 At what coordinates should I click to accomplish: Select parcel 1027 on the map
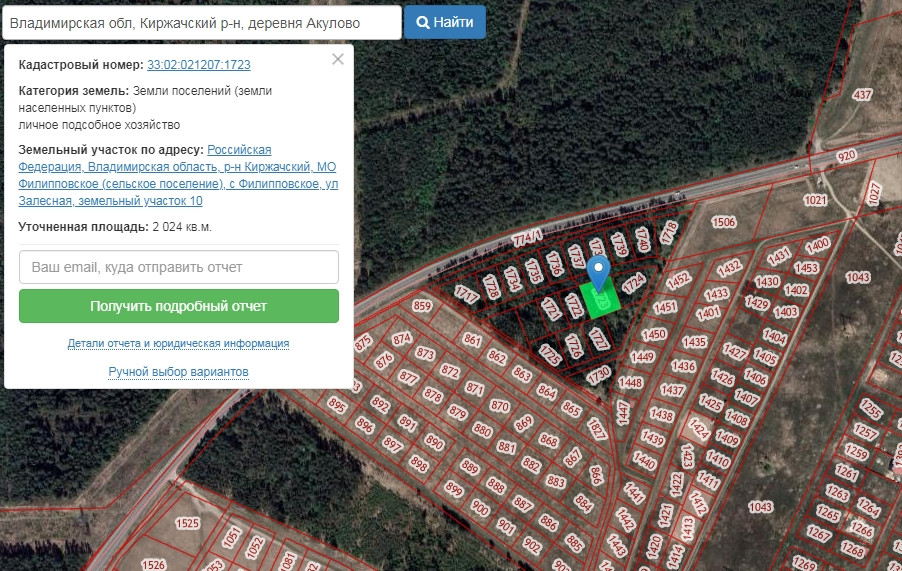[874, 193]
